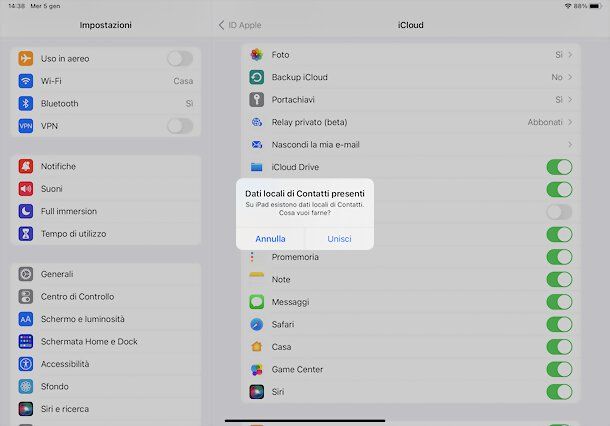610x426 pixels.
Task: Open Foto settings chevron
Action: pos(570,54)
